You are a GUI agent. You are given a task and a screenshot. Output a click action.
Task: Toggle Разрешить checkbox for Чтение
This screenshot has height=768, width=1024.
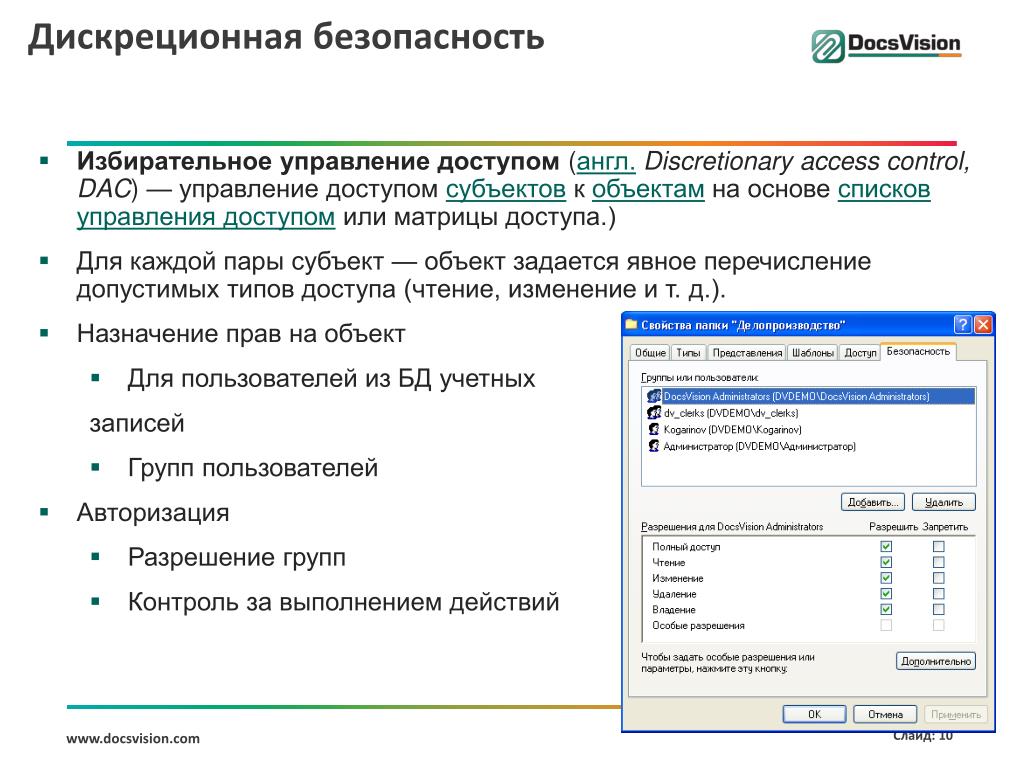(x=886, y=562)
